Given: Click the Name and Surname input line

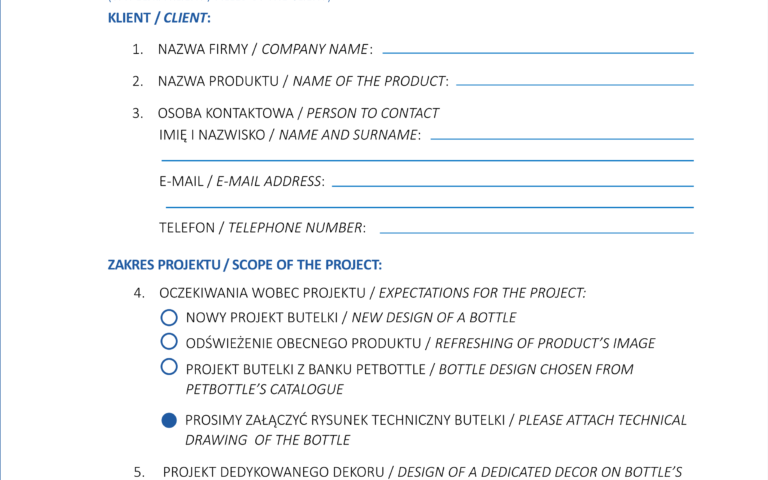Looking at the screenshot, I should [561, 136].
